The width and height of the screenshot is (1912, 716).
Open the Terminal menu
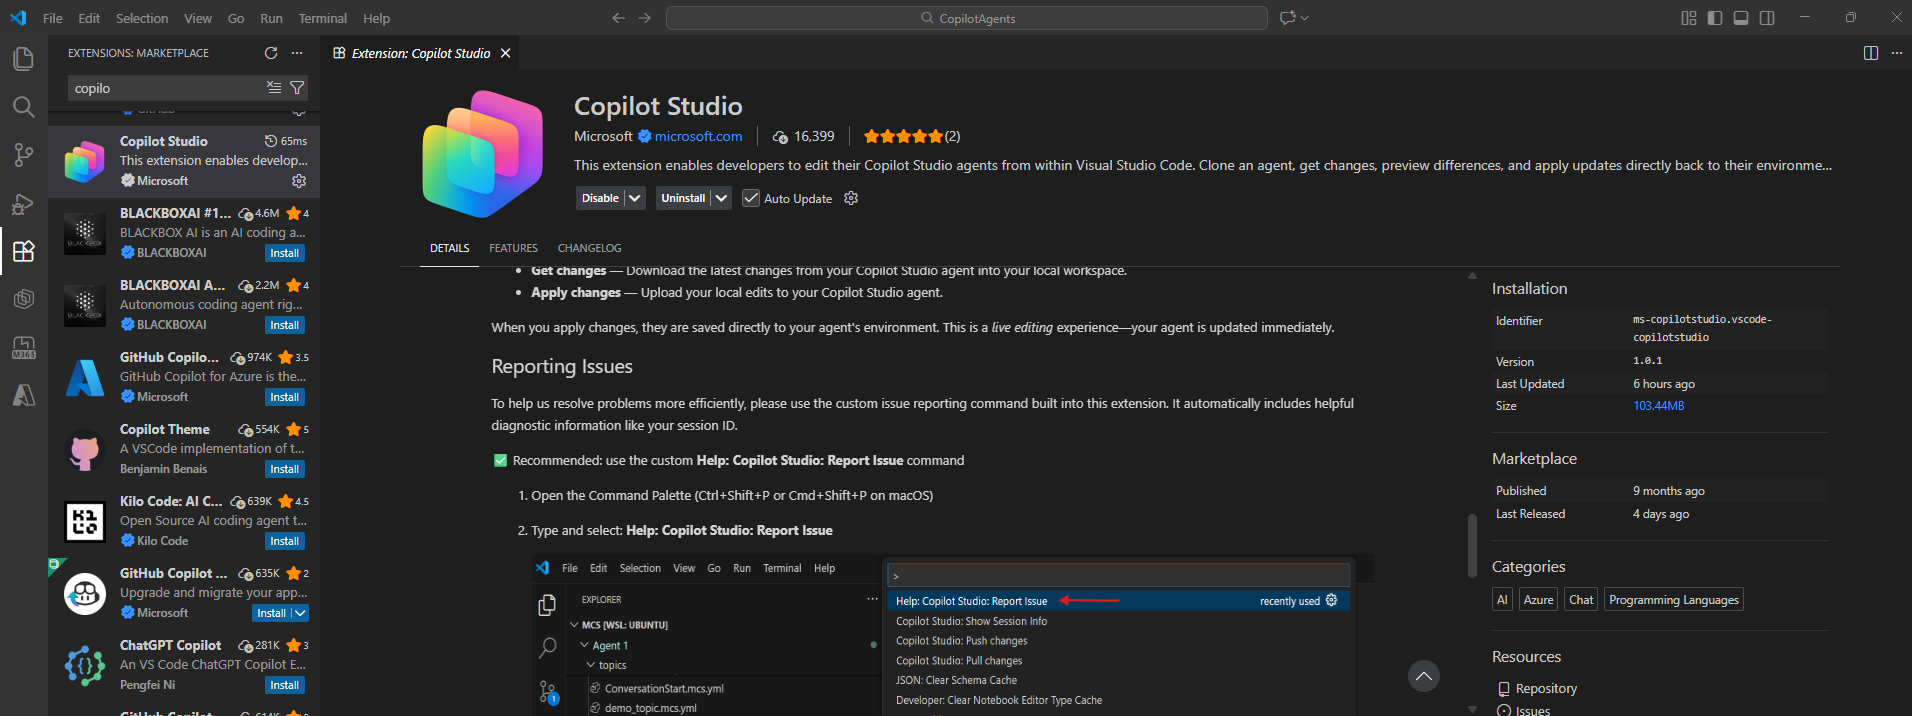coord(322,18)
